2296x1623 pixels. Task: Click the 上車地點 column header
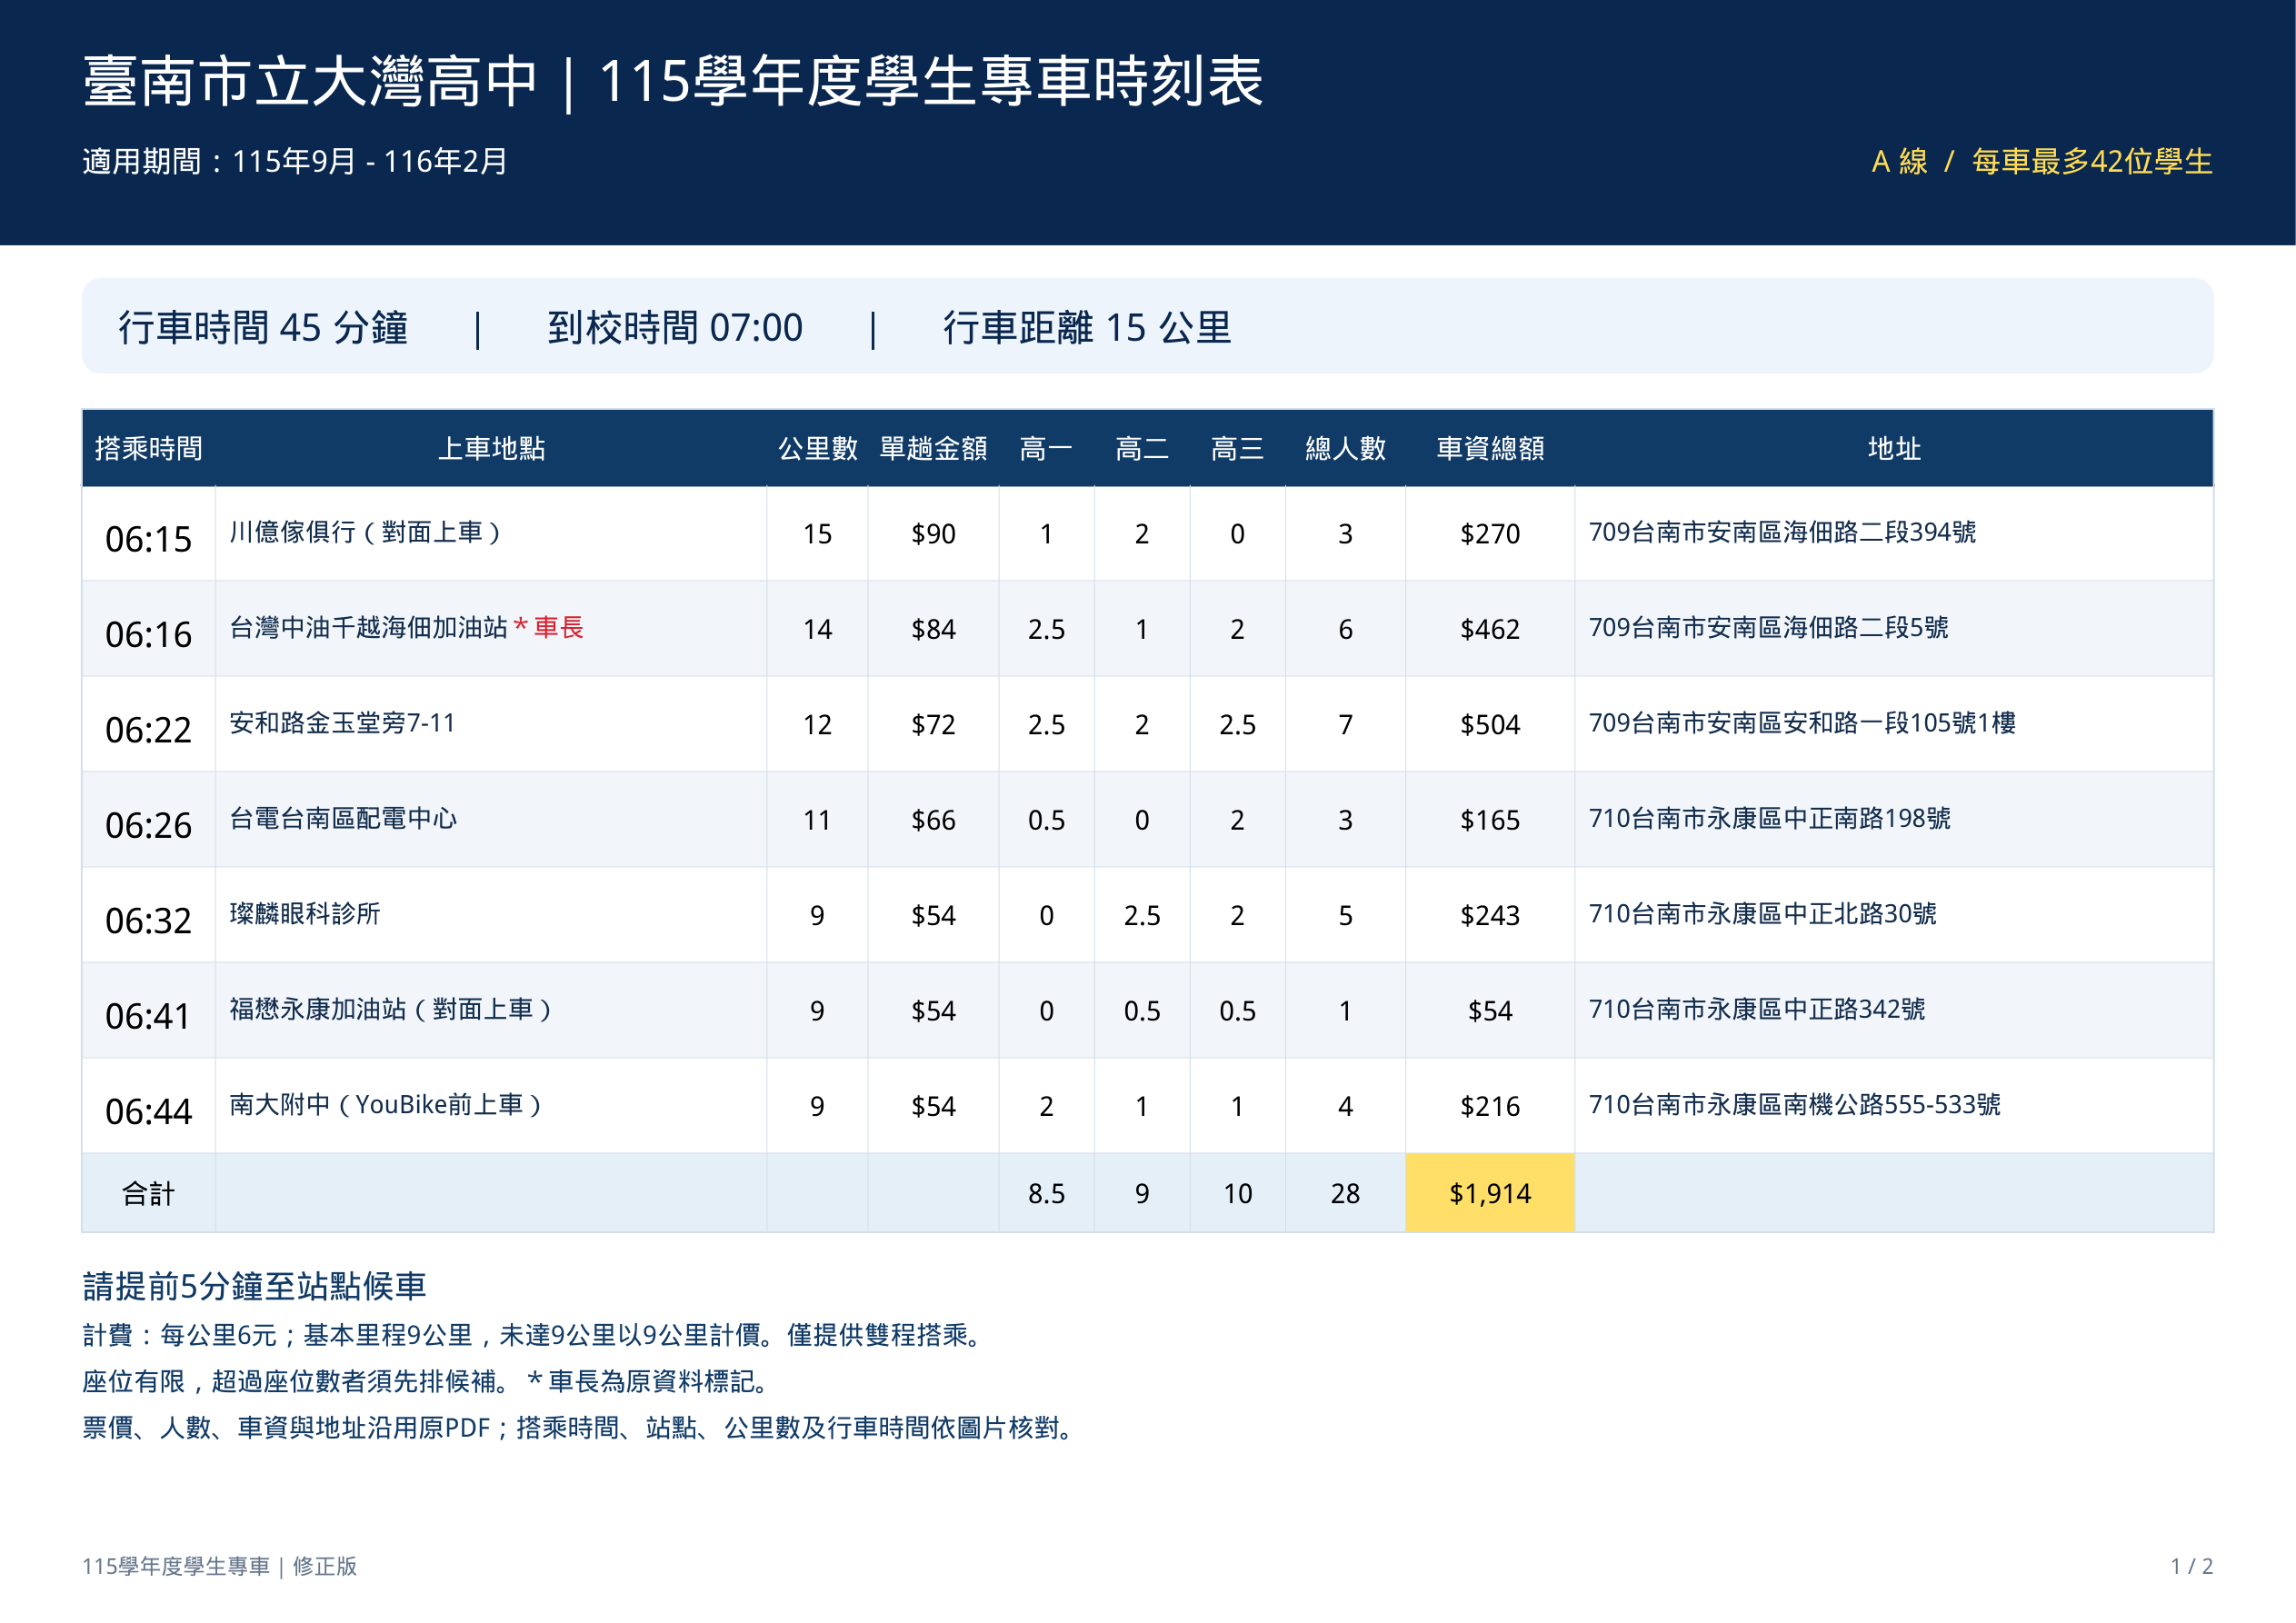(x=491, y=448)
